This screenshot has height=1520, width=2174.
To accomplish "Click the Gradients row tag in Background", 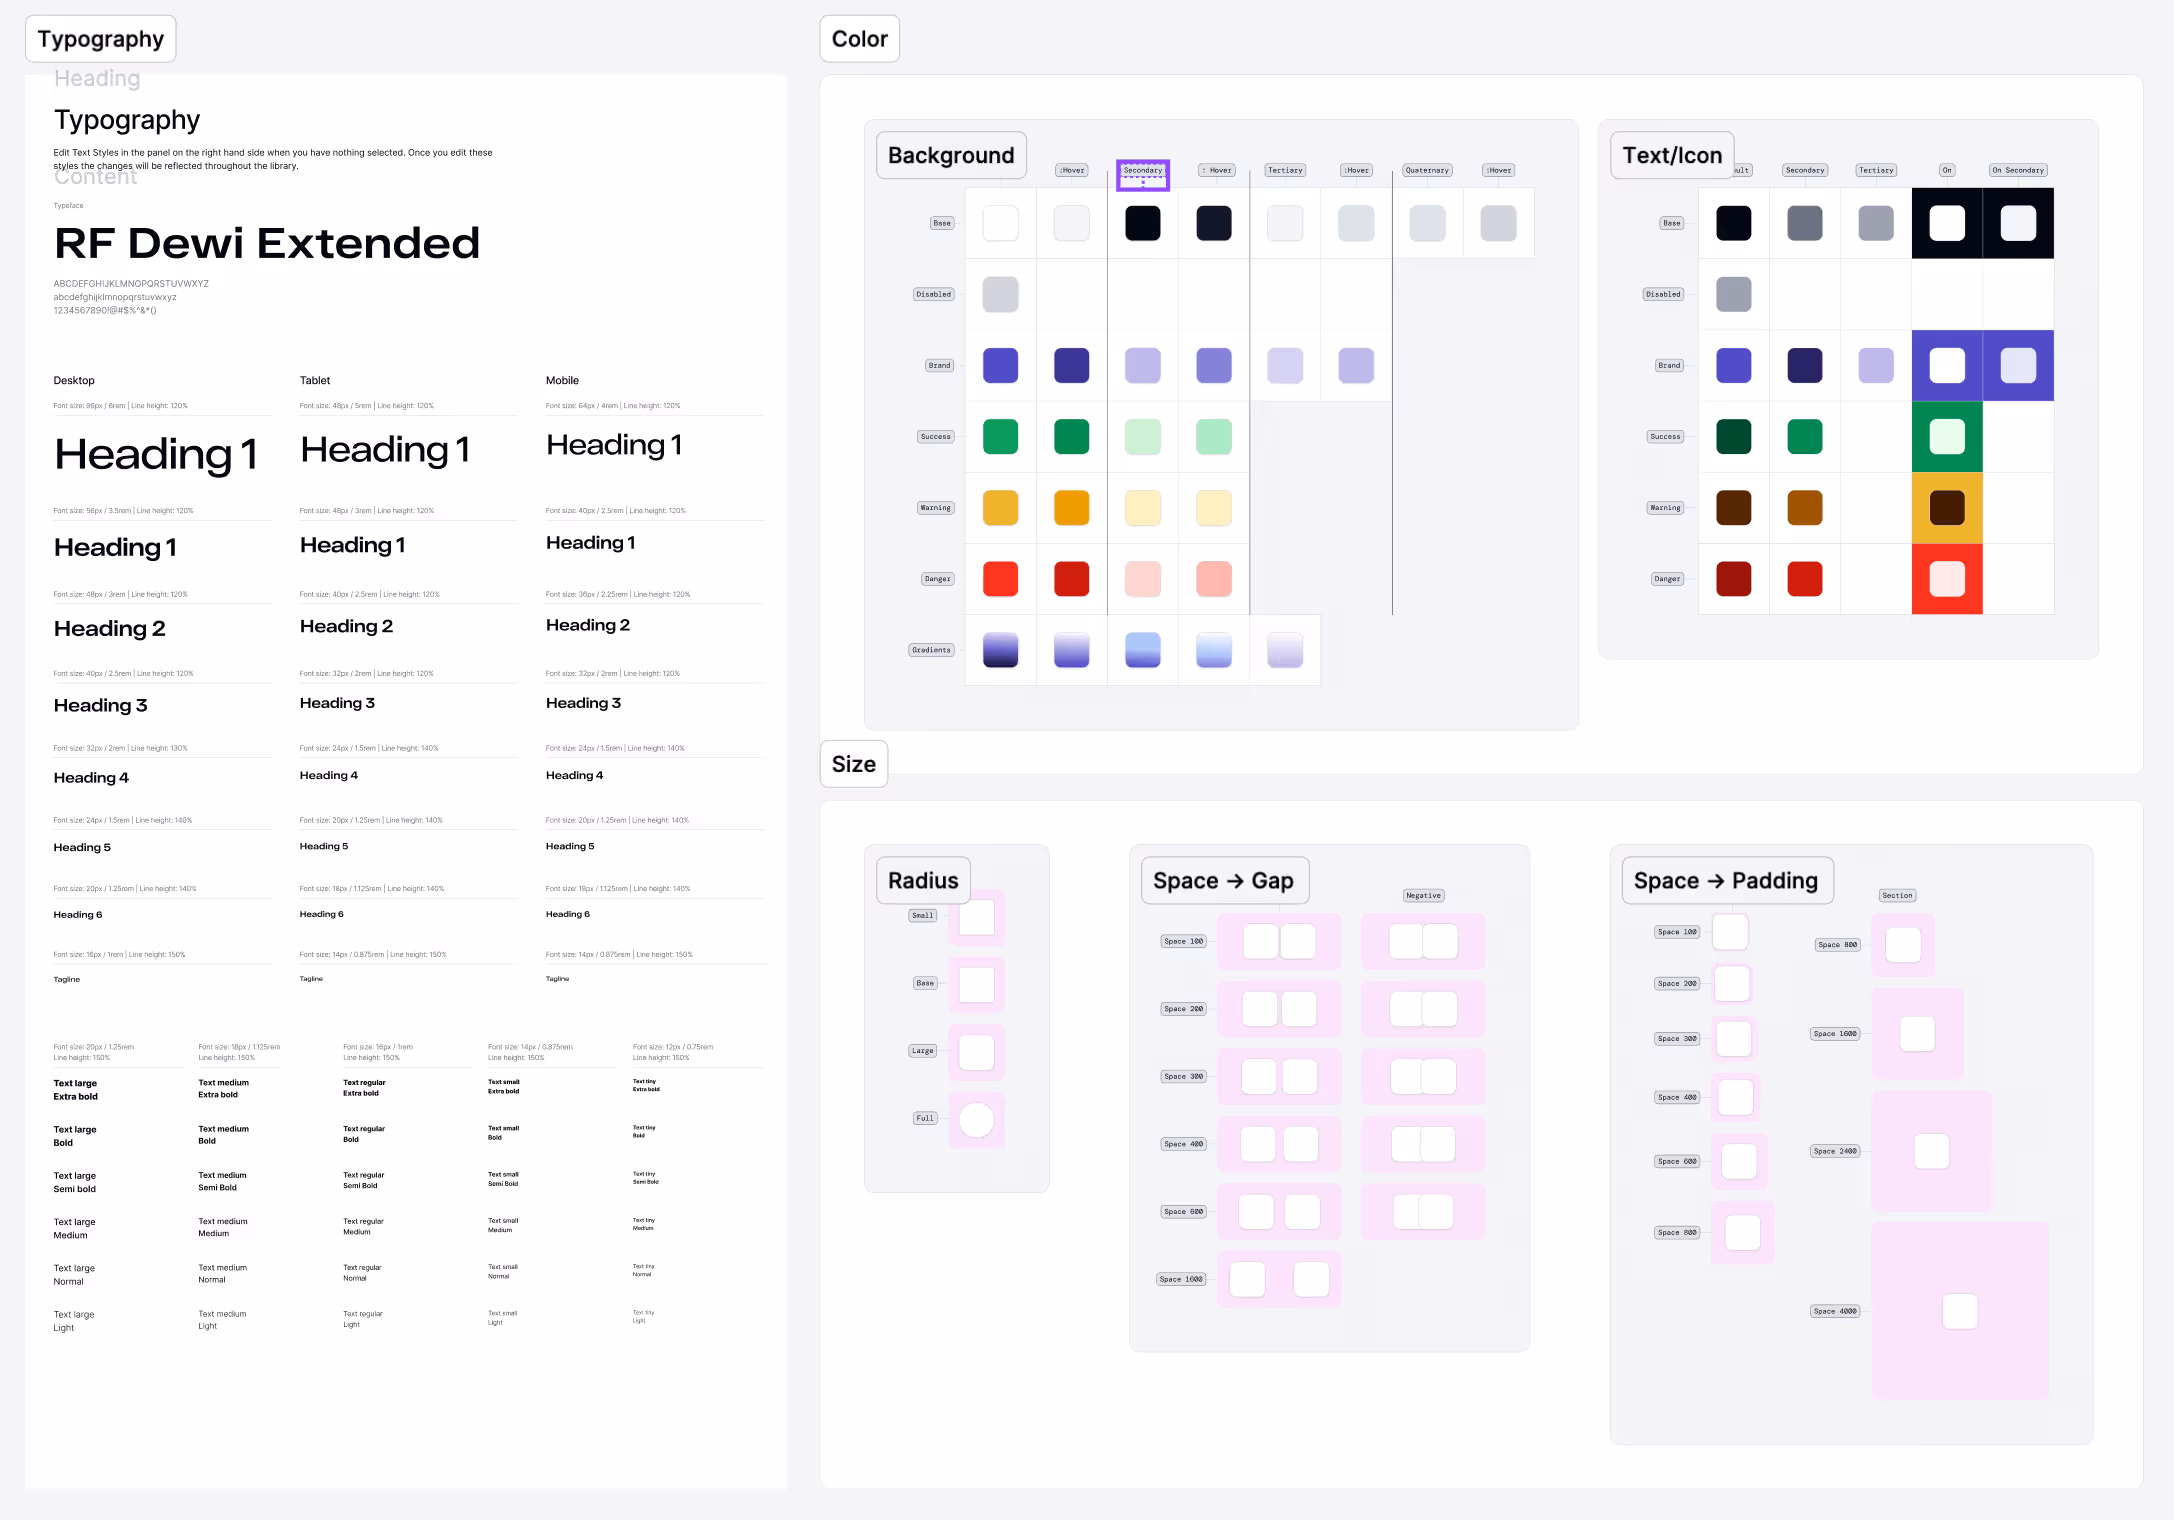I will point(931,650).
